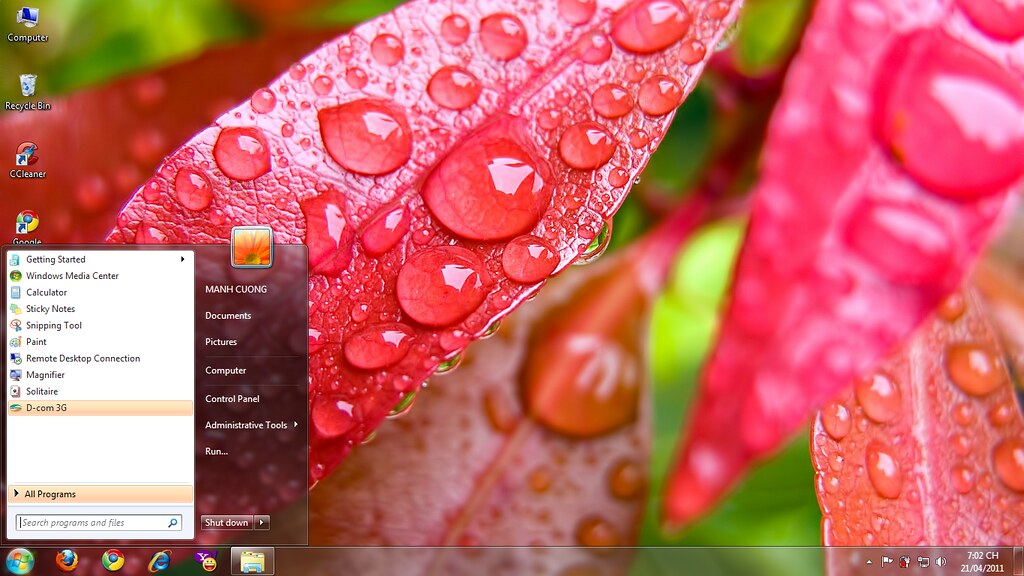Viewport: 1024px width, 576px height.
Task: Show hidden system tray icons
Action: [868, 562]
